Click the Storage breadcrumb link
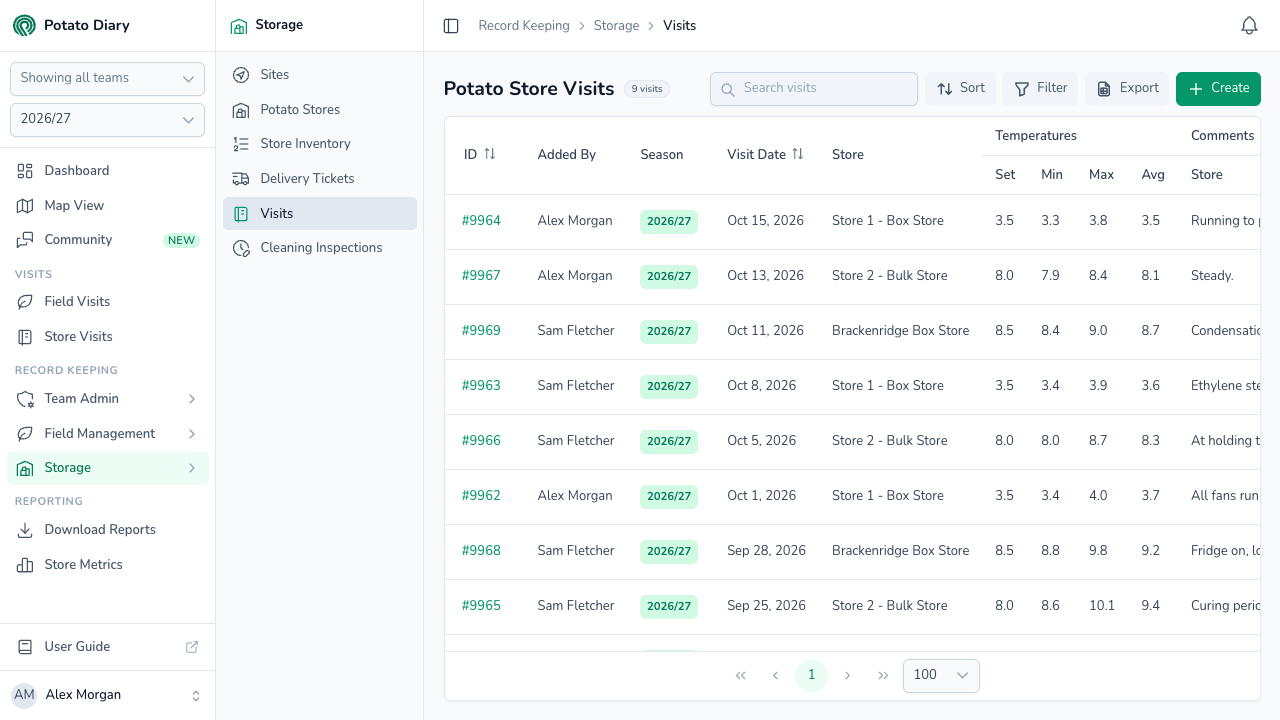1280x720 pixels. [x=616, y=26]
